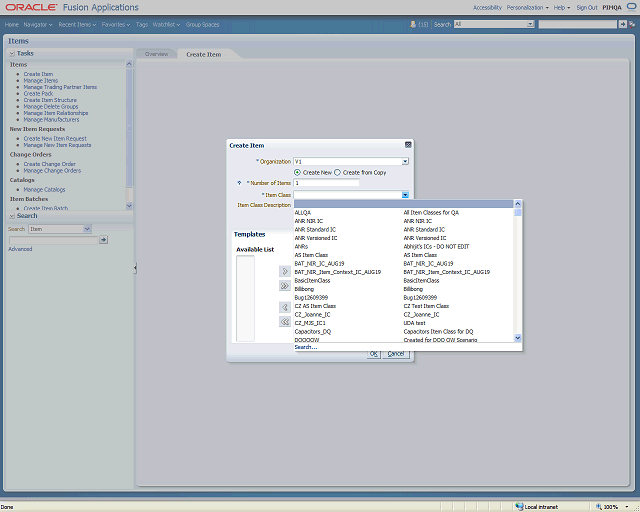Click the move selected right shuttle icon
Viewport: 640px width, 512px height.
click(284, 271)
